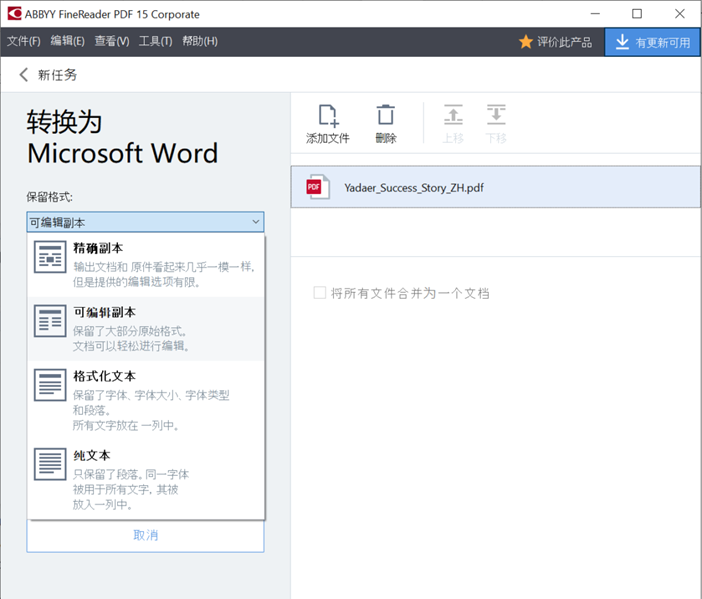Click description 只保留了段落。同一字体
The height and width of the screenshot is (599, 702).
coord(131,474)
